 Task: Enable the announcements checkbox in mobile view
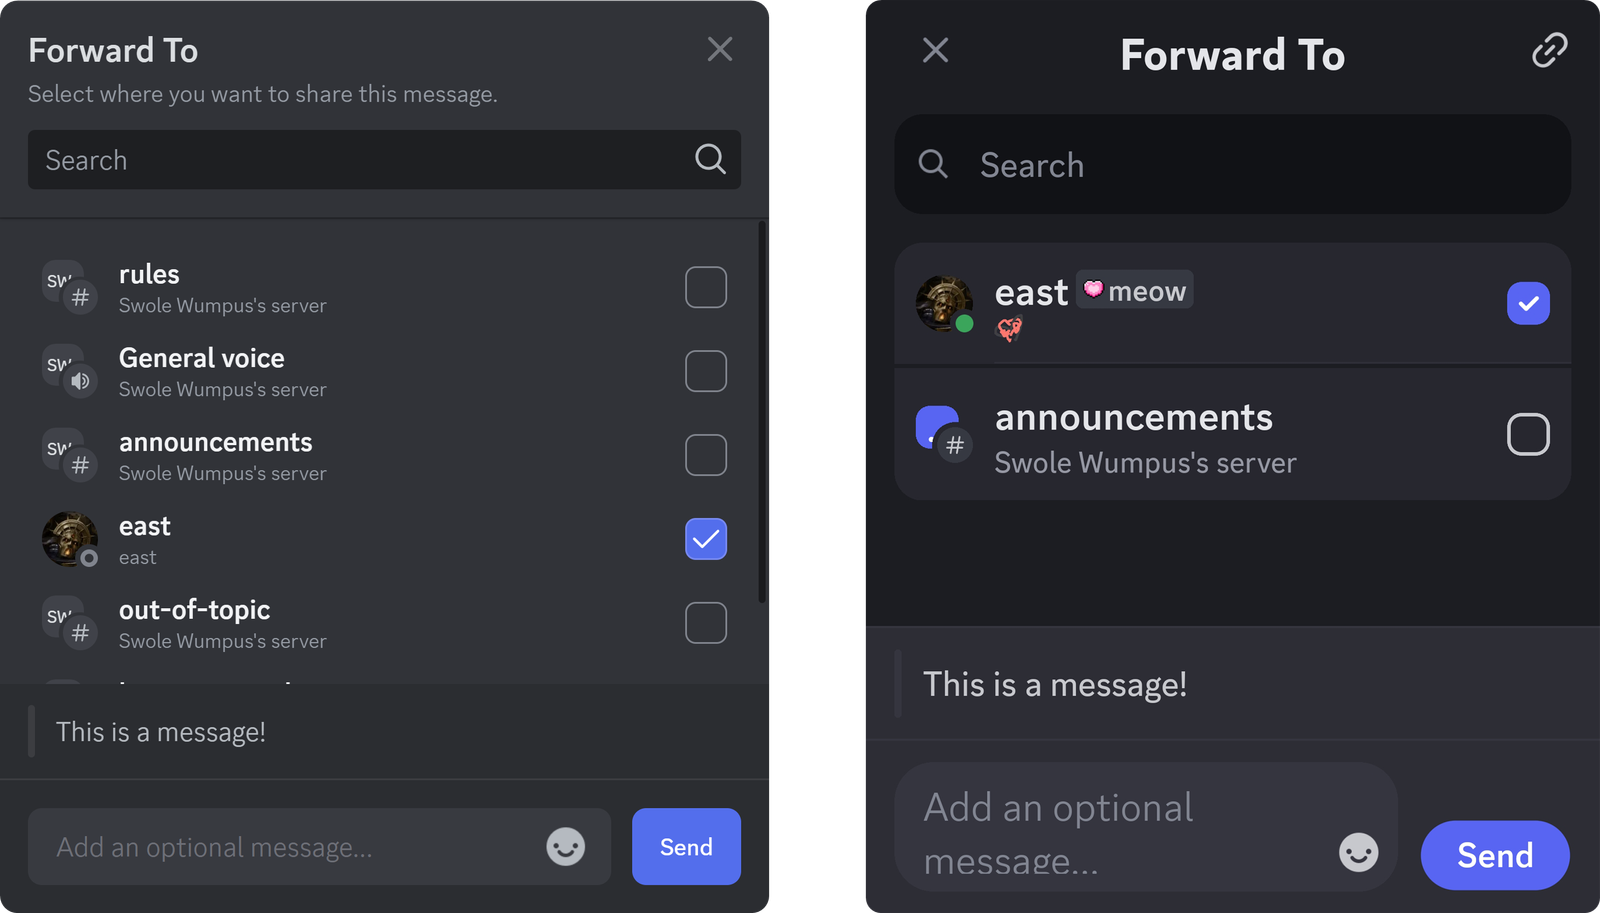click(x=1528, y=434)
